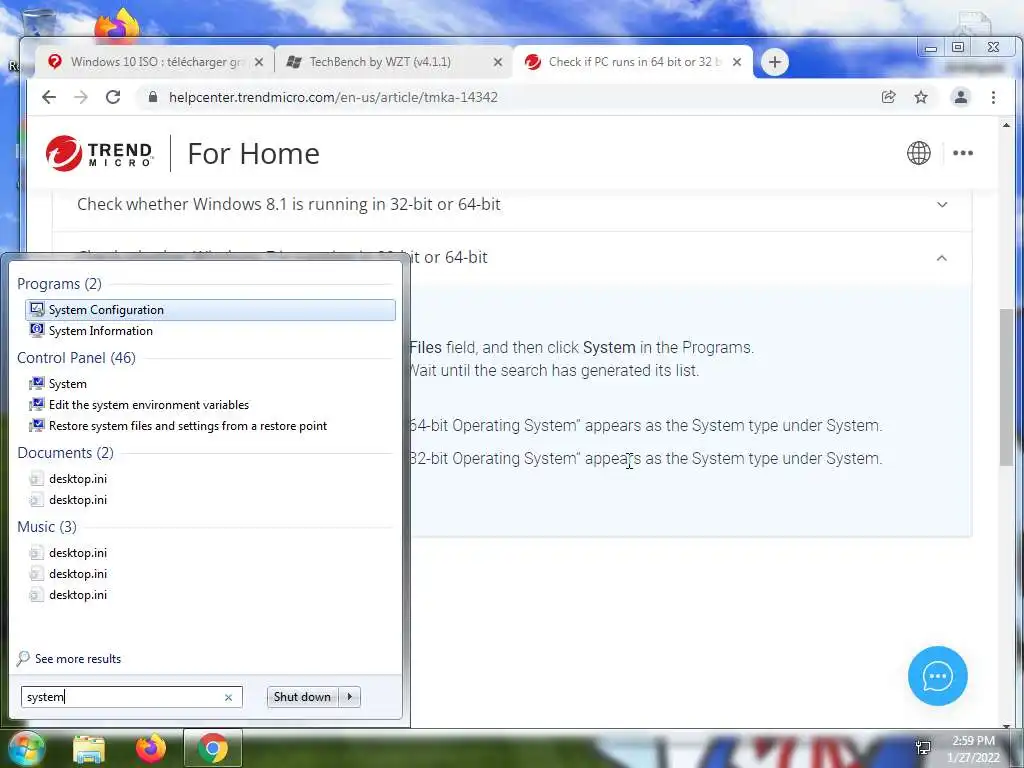This screenshot has height=768, width=1024.
Task: Open a new tab with plus button
Action: [775, 62]
